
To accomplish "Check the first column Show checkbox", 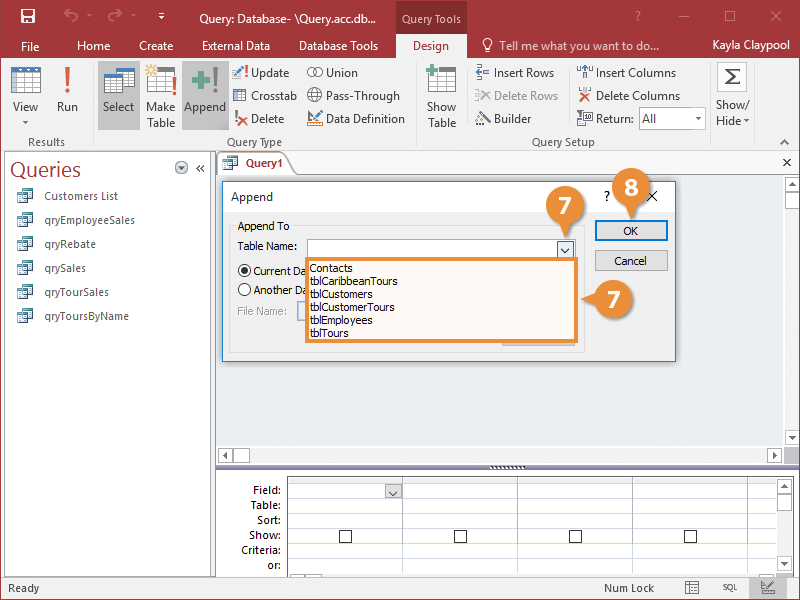I will [345, 536].
